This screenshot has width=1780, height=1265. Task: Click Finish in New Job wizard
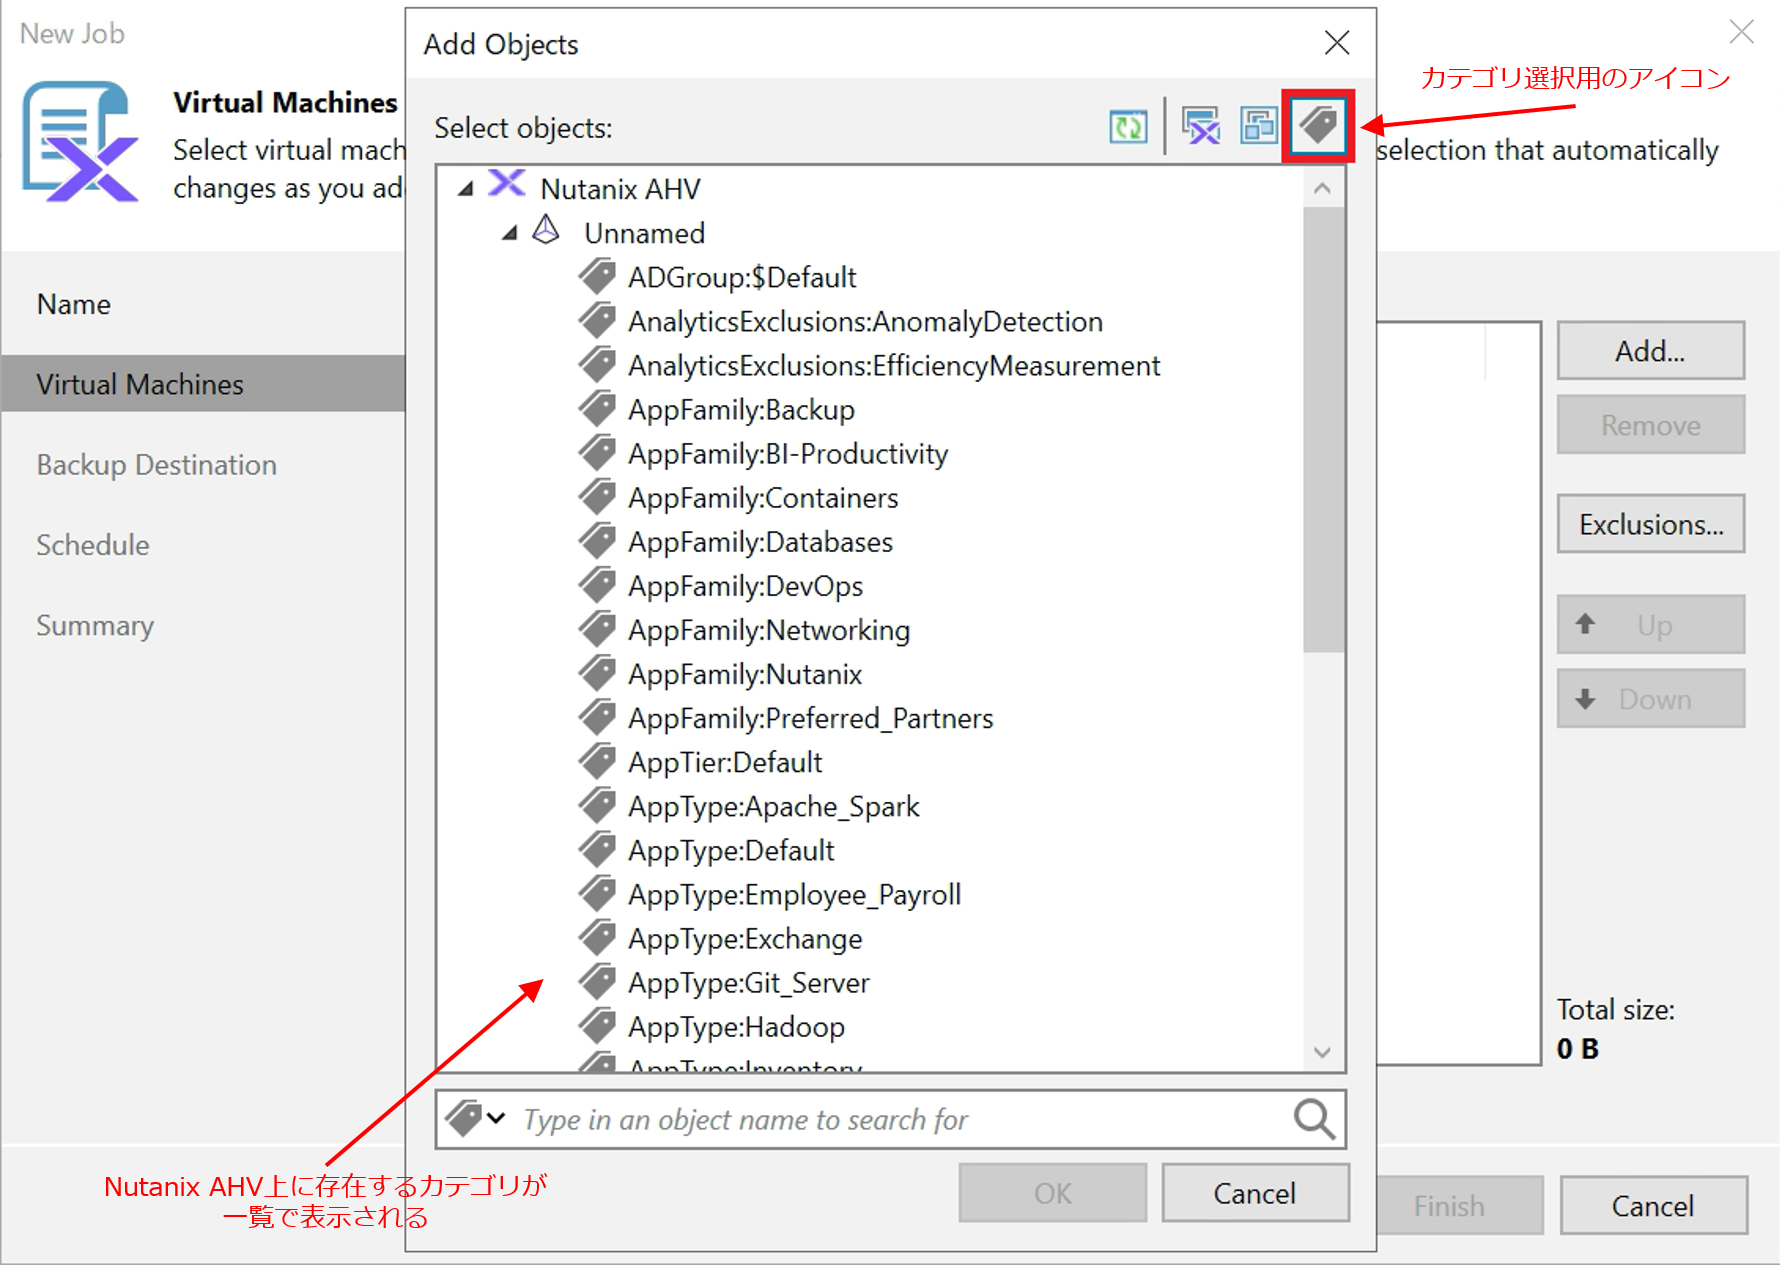(1459, 1205)
